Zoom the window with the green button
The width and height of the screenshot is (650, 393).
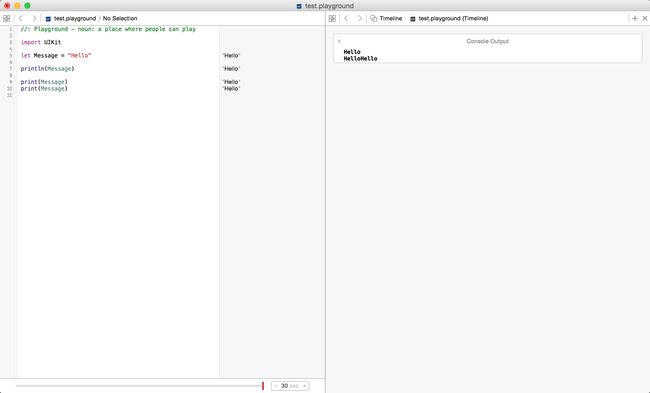pos(27,6)
